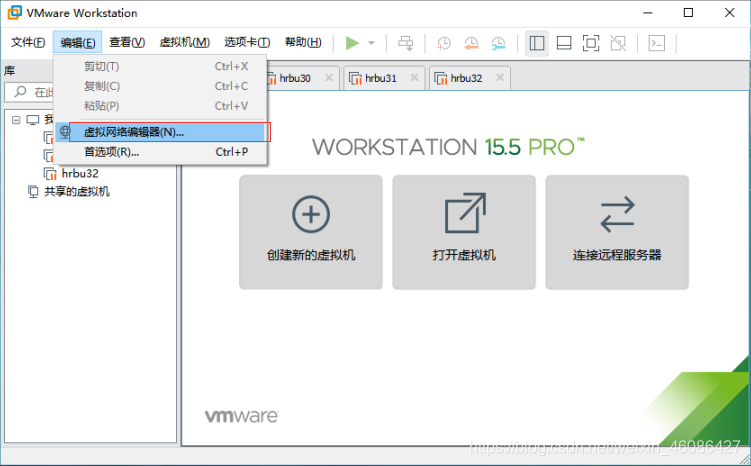Click the Unity mode toolbar icon

coord(618,43)
